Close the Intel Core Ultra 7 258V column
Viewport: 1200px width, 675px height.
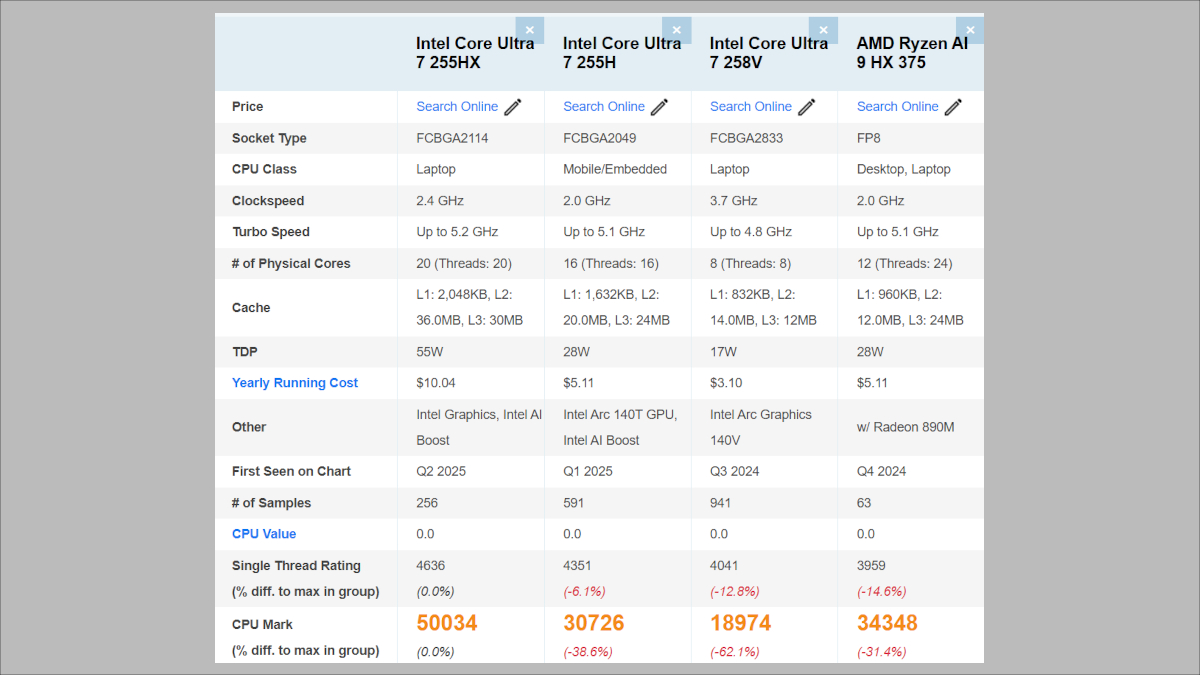tap(824, 30)
